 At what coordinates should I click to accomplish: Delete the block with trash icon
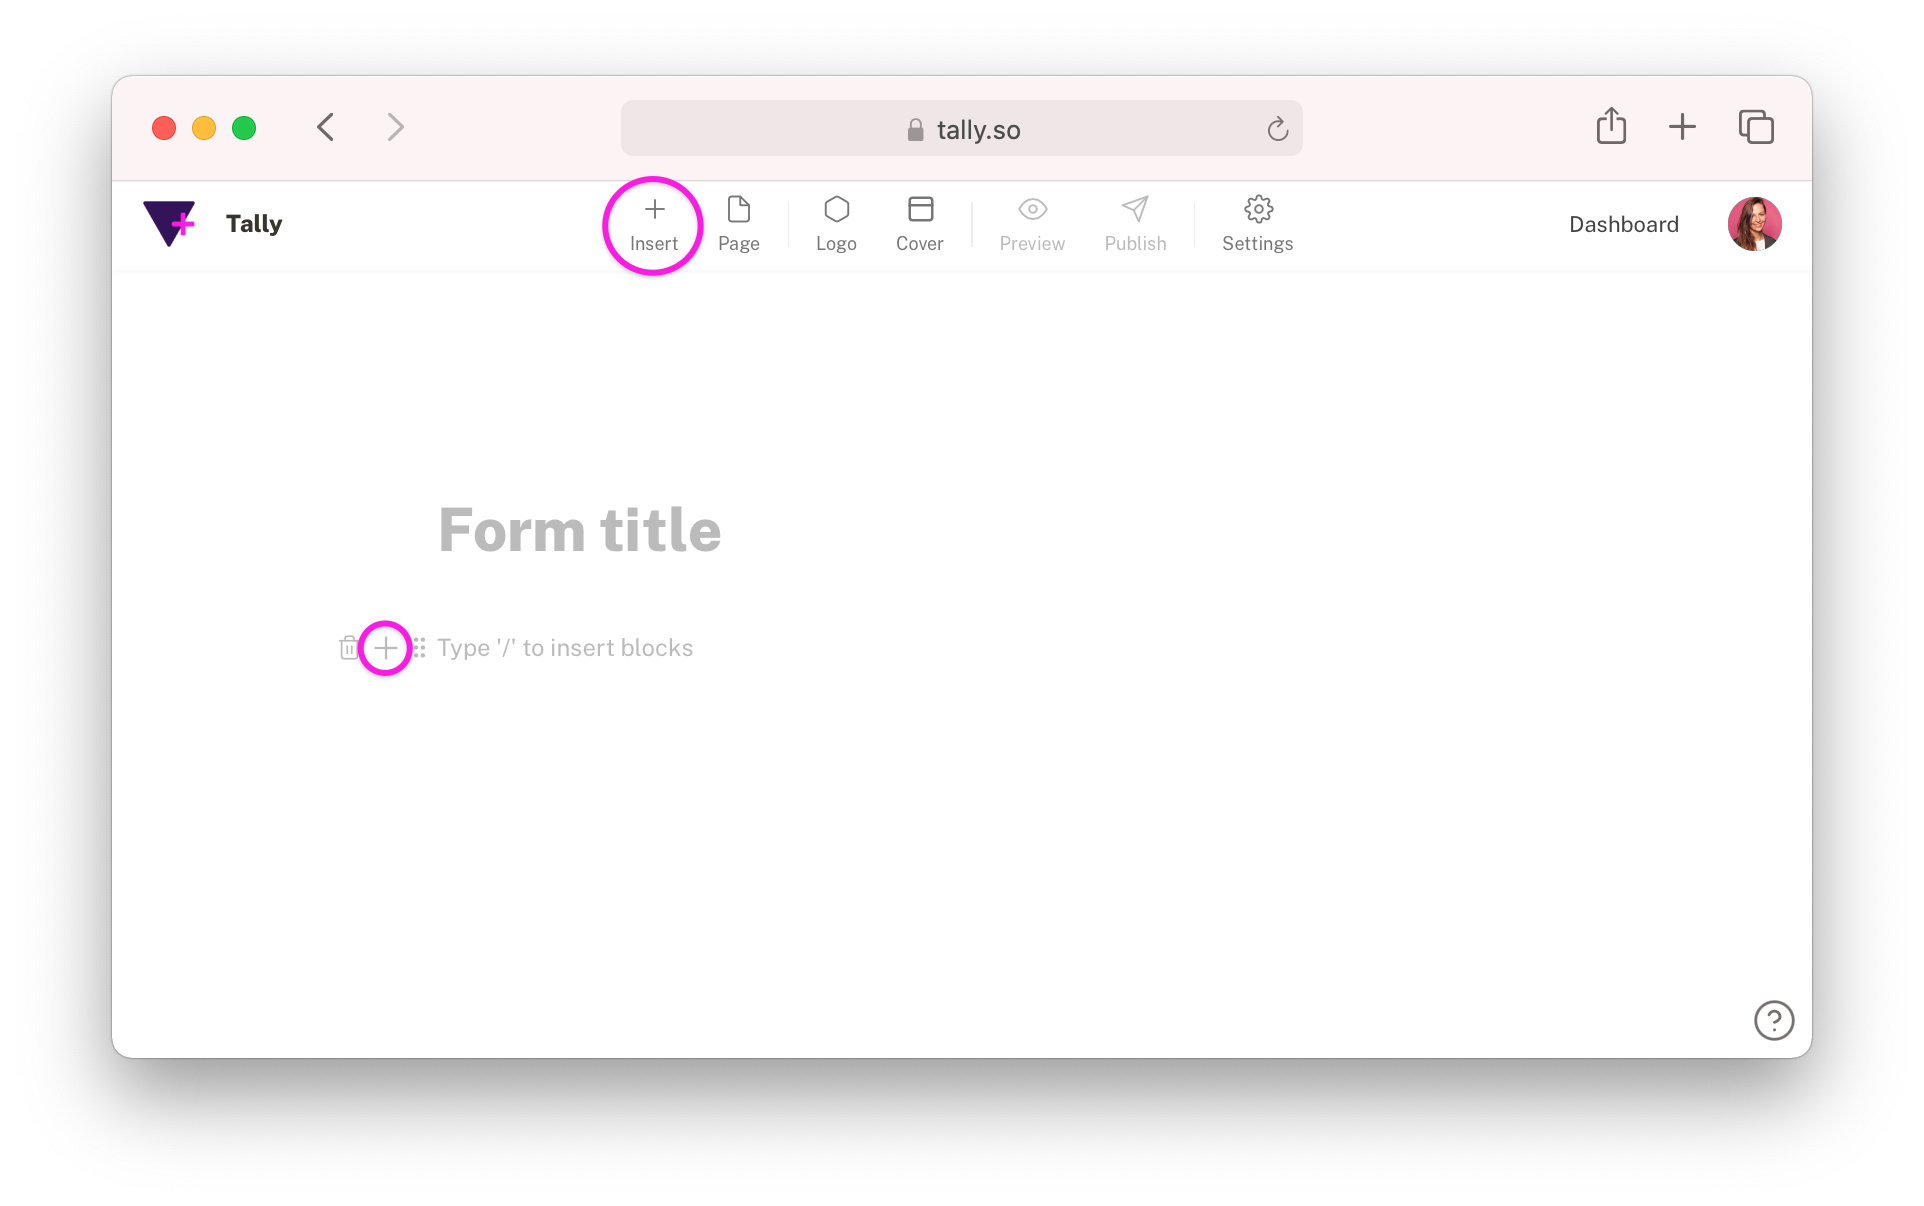point(348,648)
